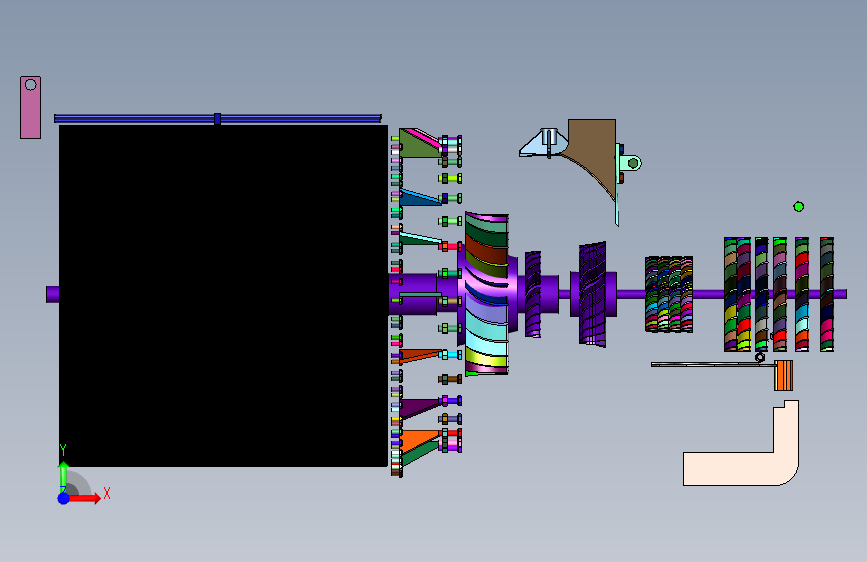The height and width of the screenshot is (562, 867).
Task: Select the pink plate with a hole
Action: coord(30,107)
